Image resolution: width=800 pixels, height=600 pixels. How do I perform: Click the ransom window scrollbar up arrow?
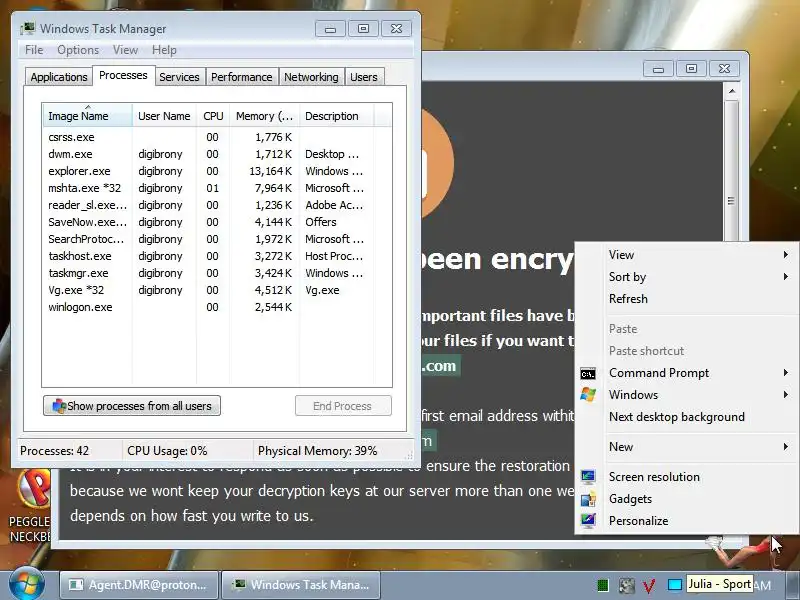[732, 91]
